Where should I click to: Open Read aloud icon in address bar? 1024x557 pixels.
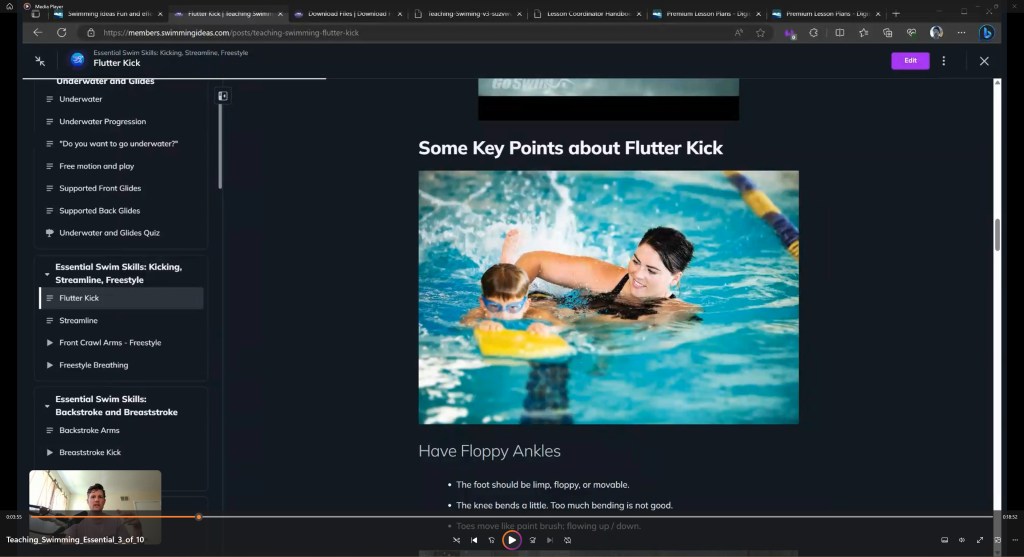click(739, 33)
